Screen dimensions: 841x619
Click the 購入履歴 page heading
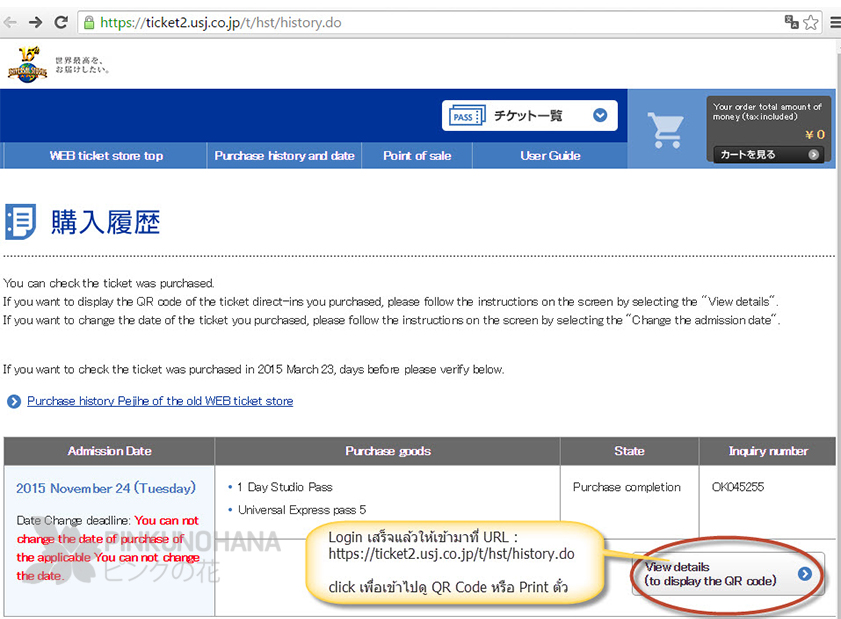tap(106, 222)
